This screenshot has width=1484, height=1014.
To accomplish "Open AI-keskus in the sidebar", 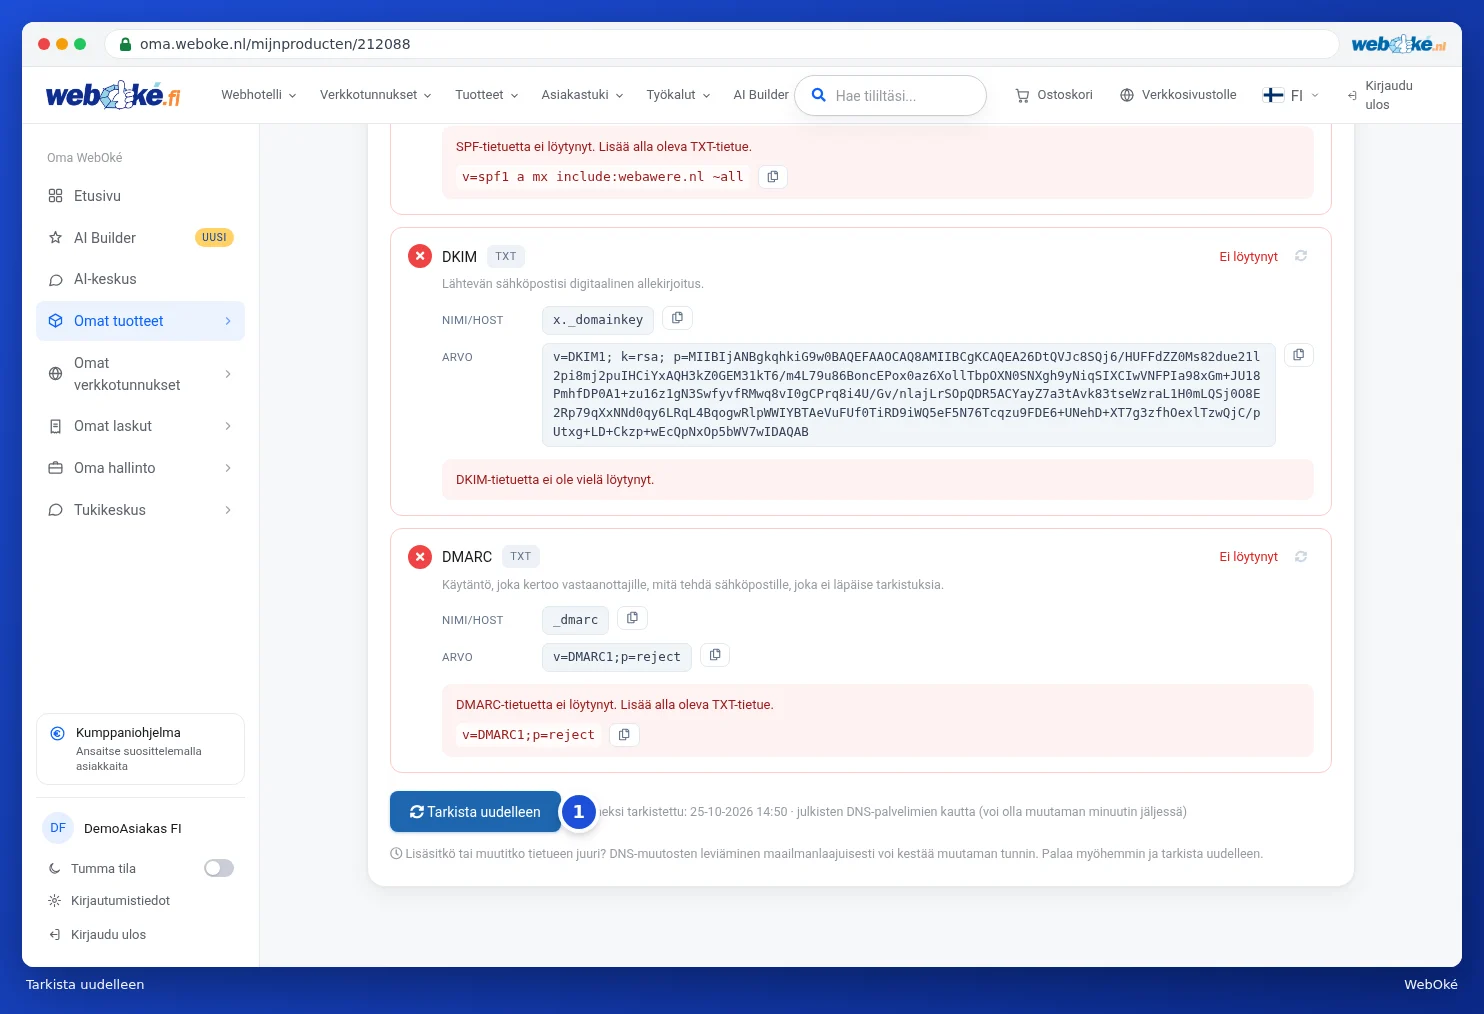I will click(x=140, y=279).
